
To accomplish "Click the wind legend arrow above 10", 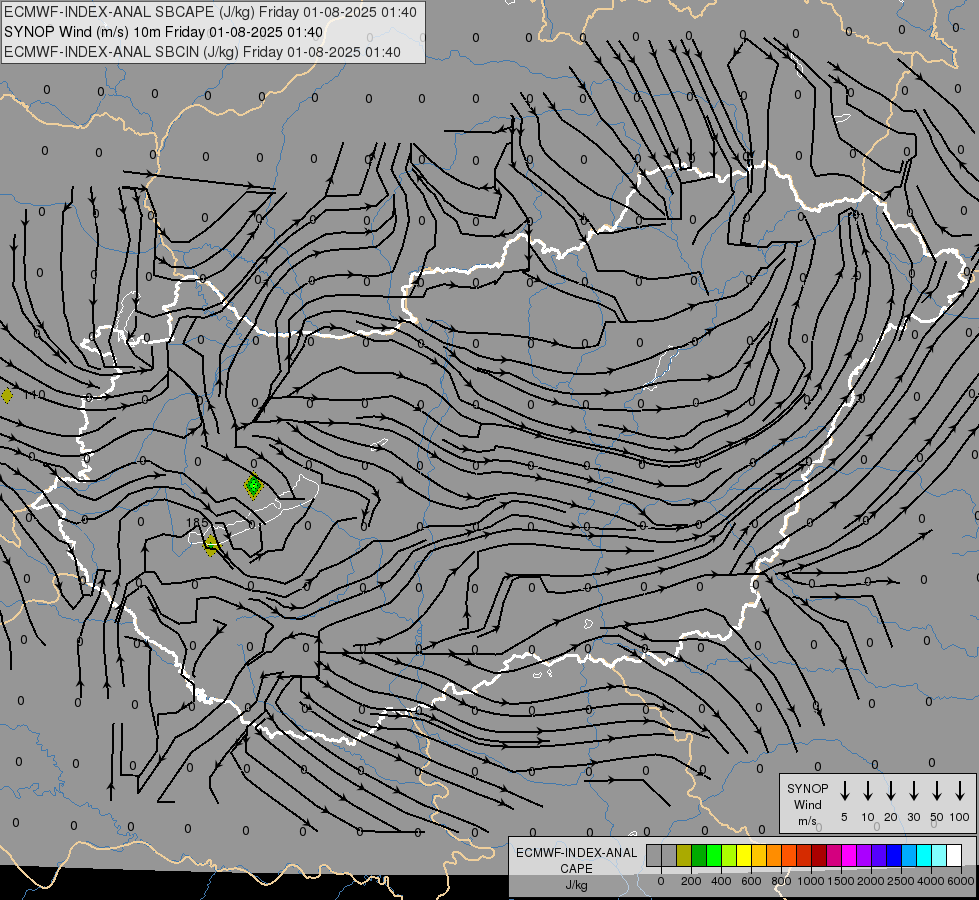I will pyautogui.click(x=868, y=790).
